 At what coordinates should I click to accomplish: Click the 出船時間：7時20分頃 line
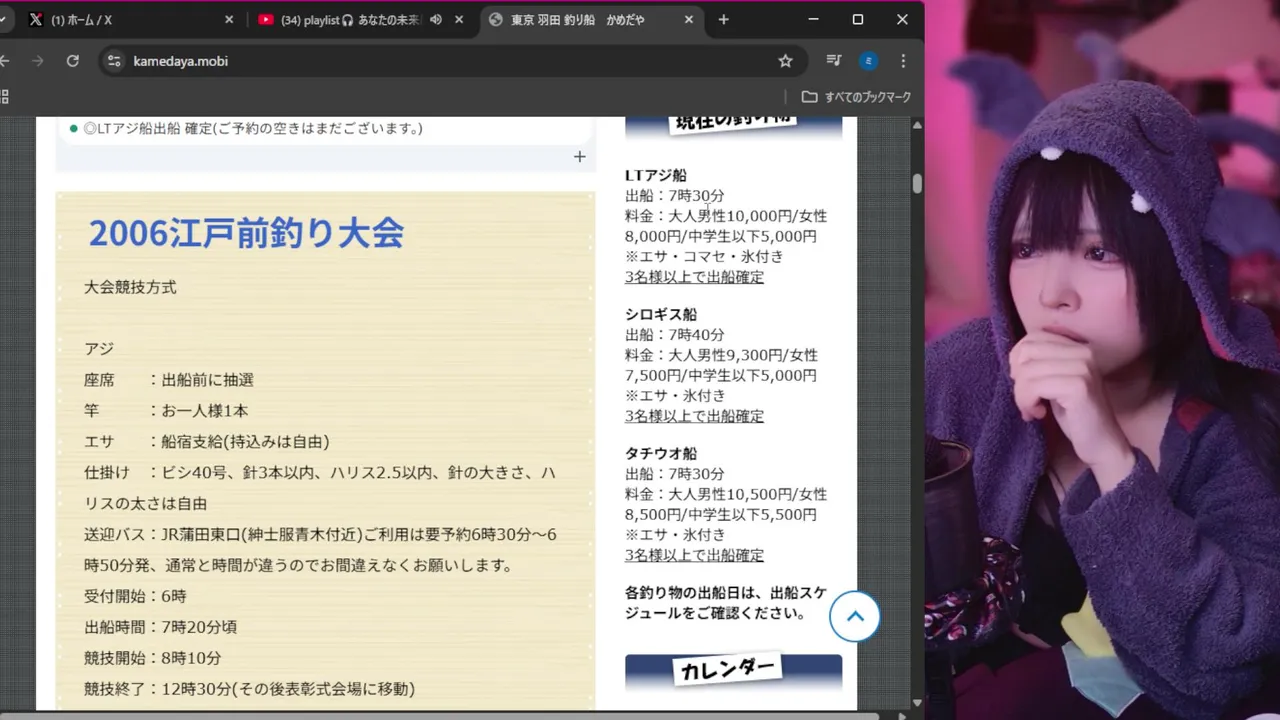[x=160, y=627]
